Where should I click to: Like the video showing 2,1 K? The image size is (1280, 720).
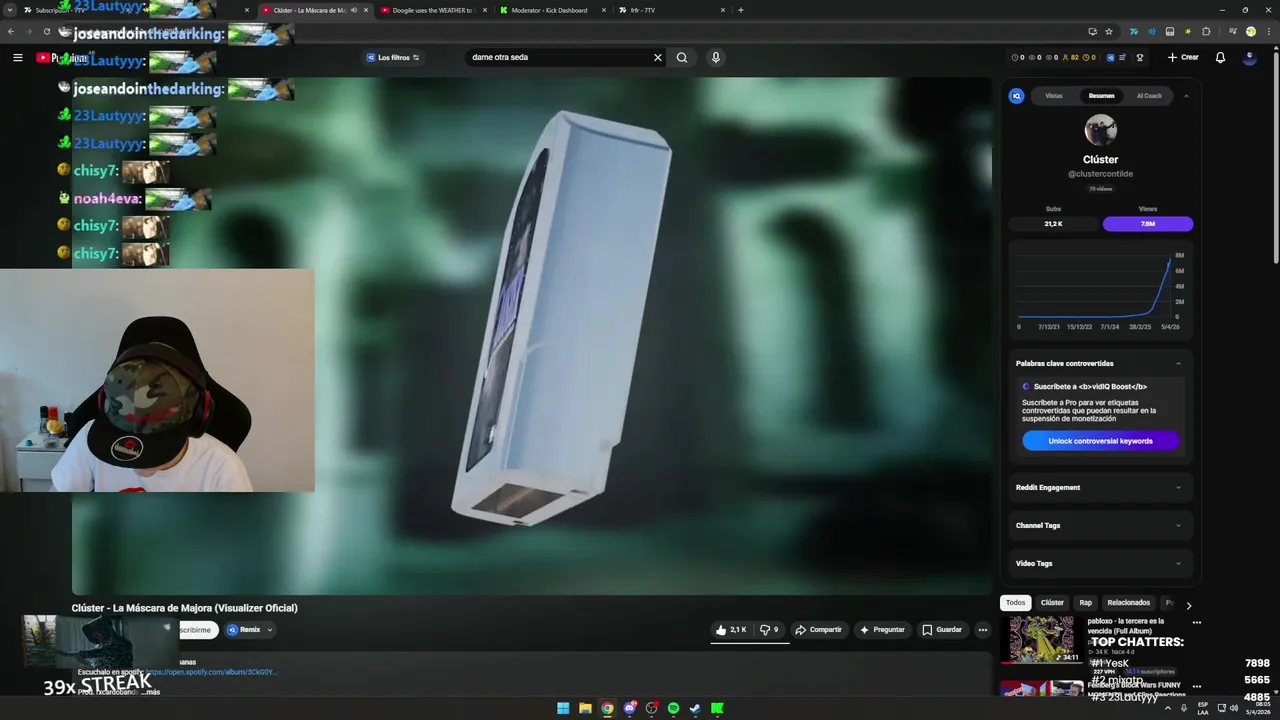[x=731, y=630]
